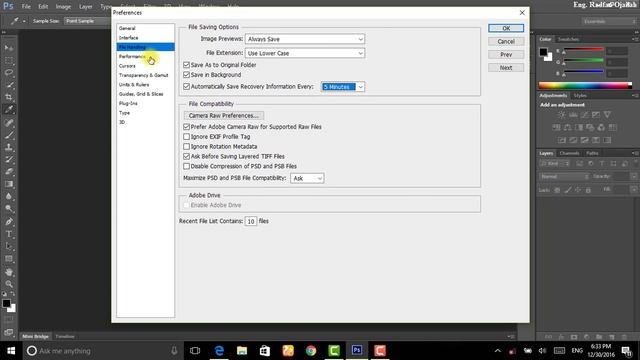
Task: Add a Vibrance adjustment
Action: [x=607, y=115]
